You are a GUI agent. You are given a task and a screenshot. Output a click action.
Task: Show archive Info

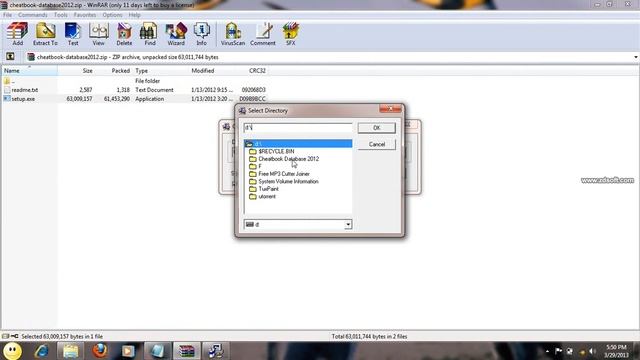201,34
